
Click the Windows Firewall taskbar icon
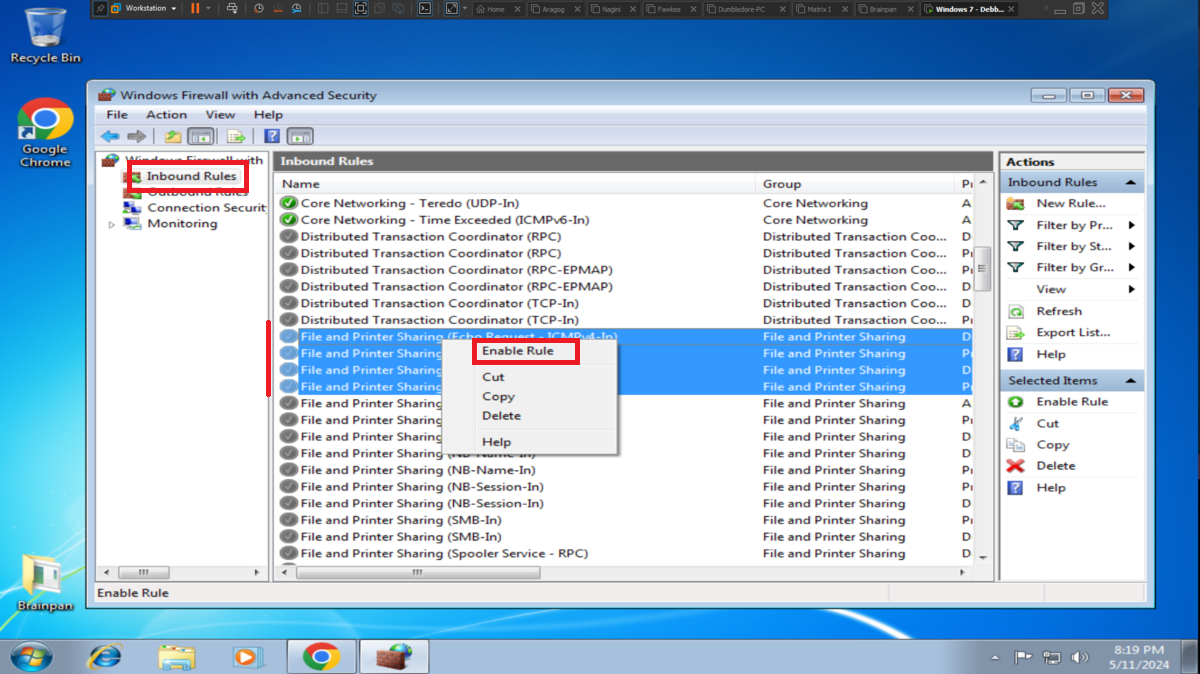pyautogui.click(x=394, y=656)
